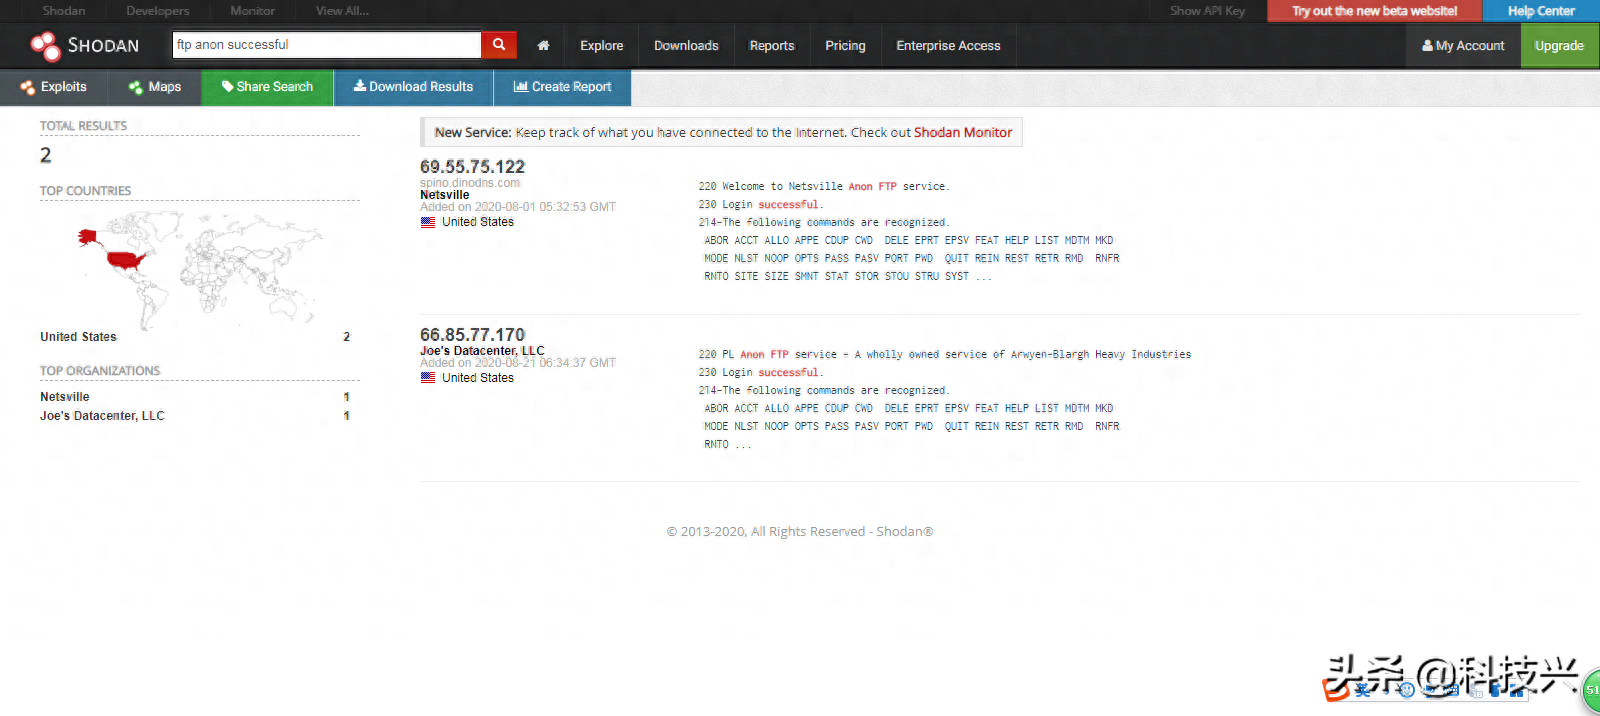Open the Developers top-bar link

click(x=157, y=11)
